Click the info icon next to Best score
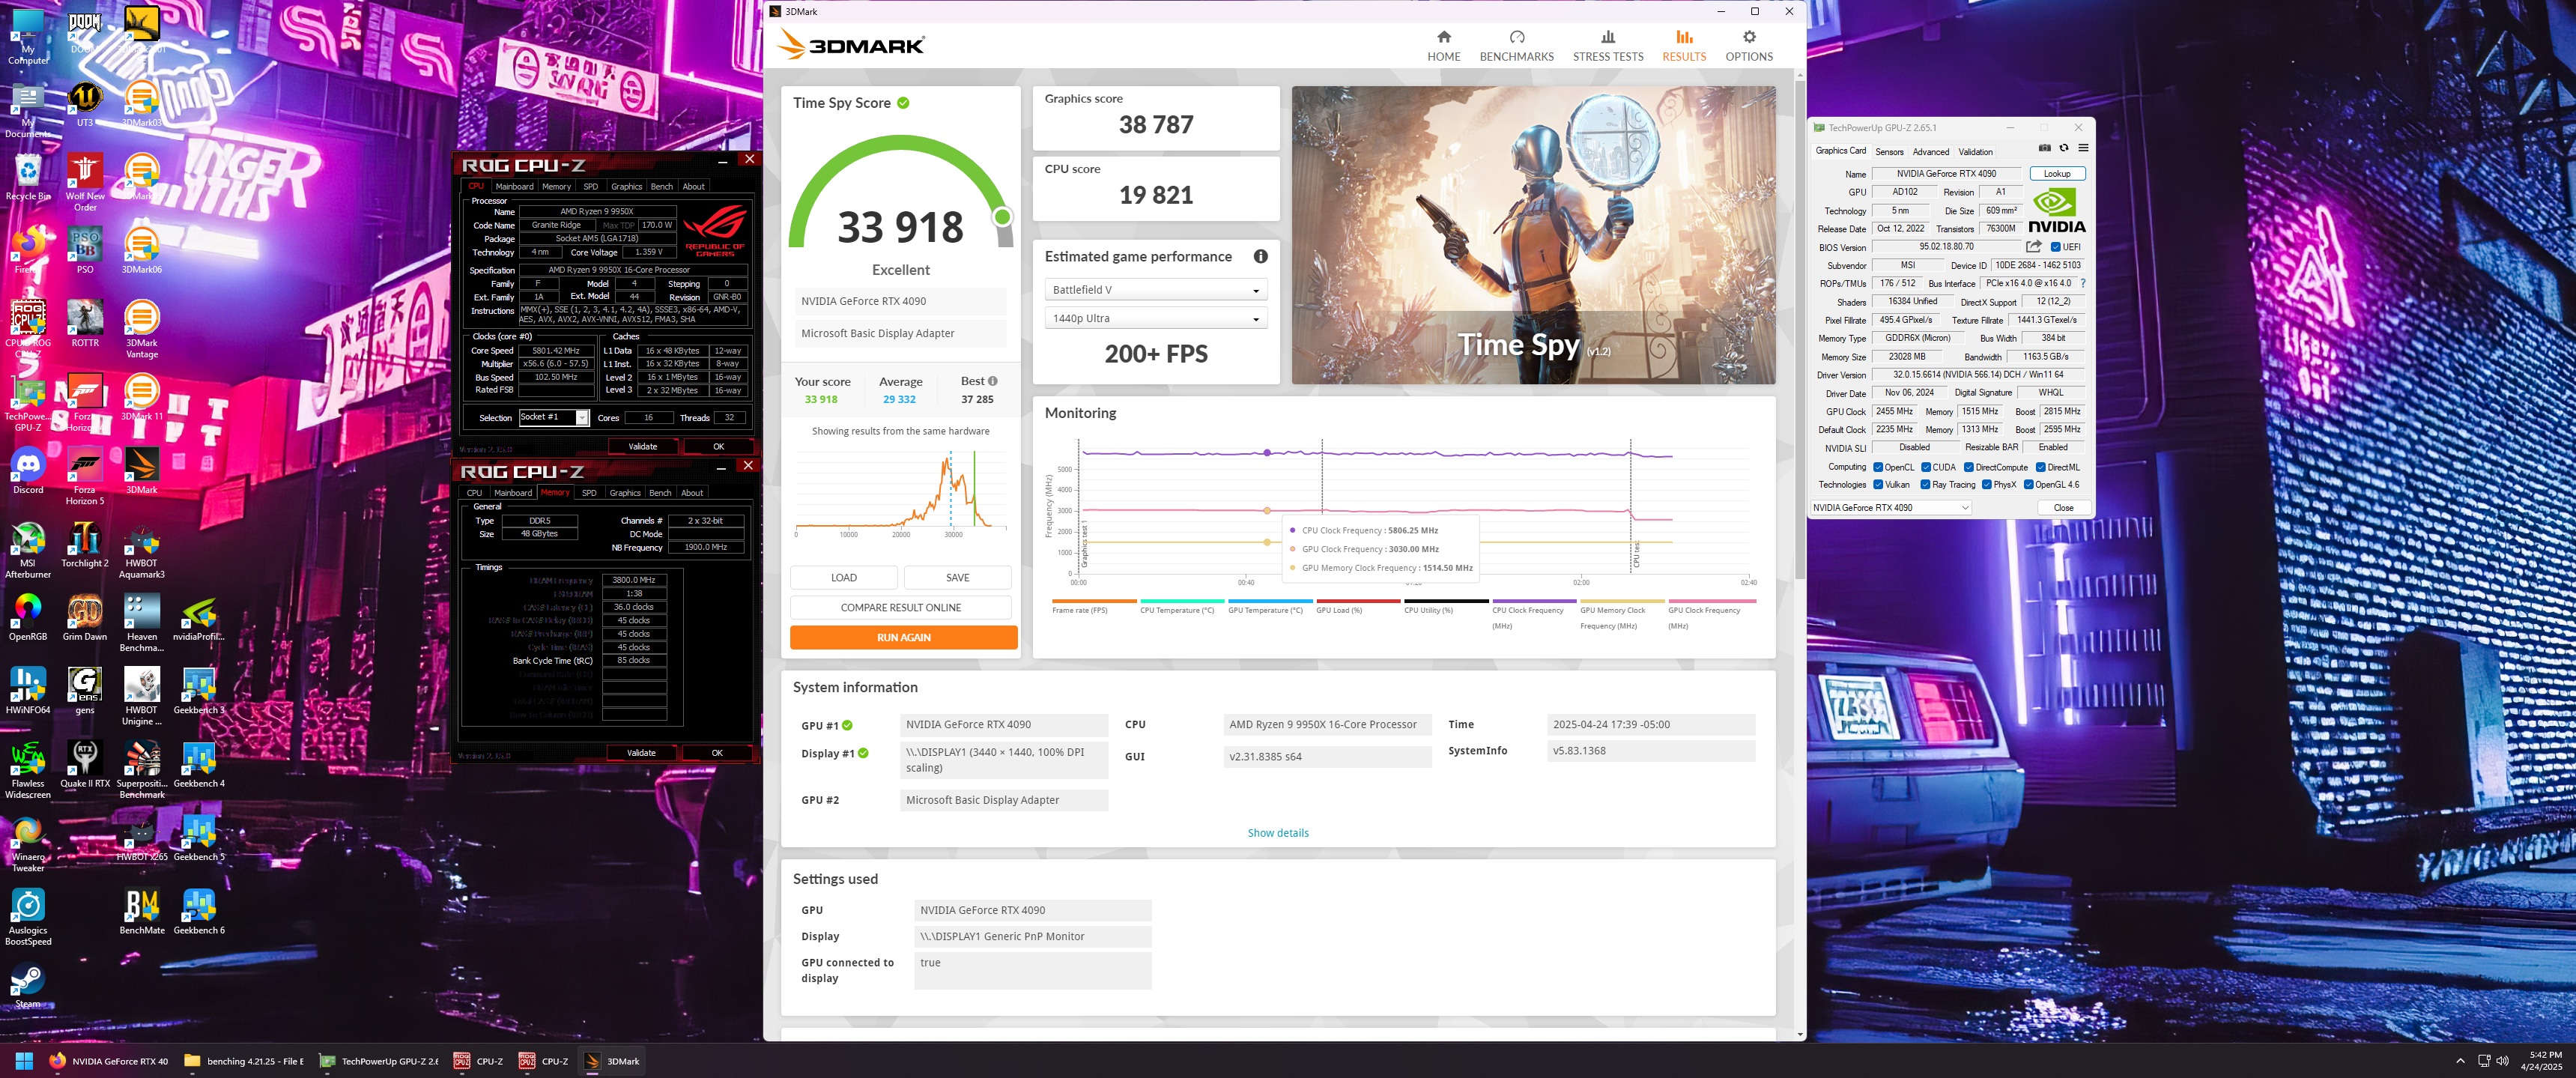Image resolution: width=2576 pixels, height=1078 pixels. click(992, 381)
